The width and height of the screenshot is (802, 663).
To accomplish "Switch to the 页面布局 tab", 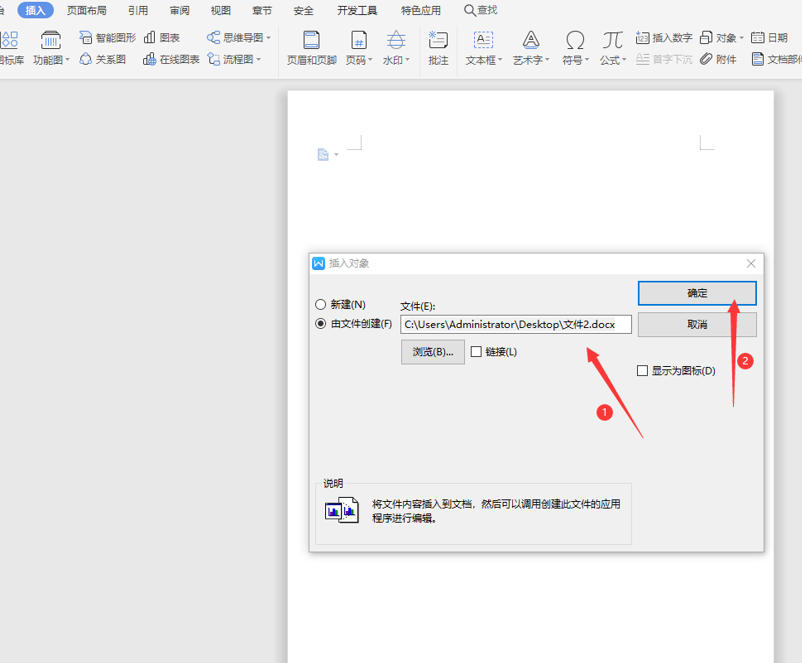I will 86,10.
